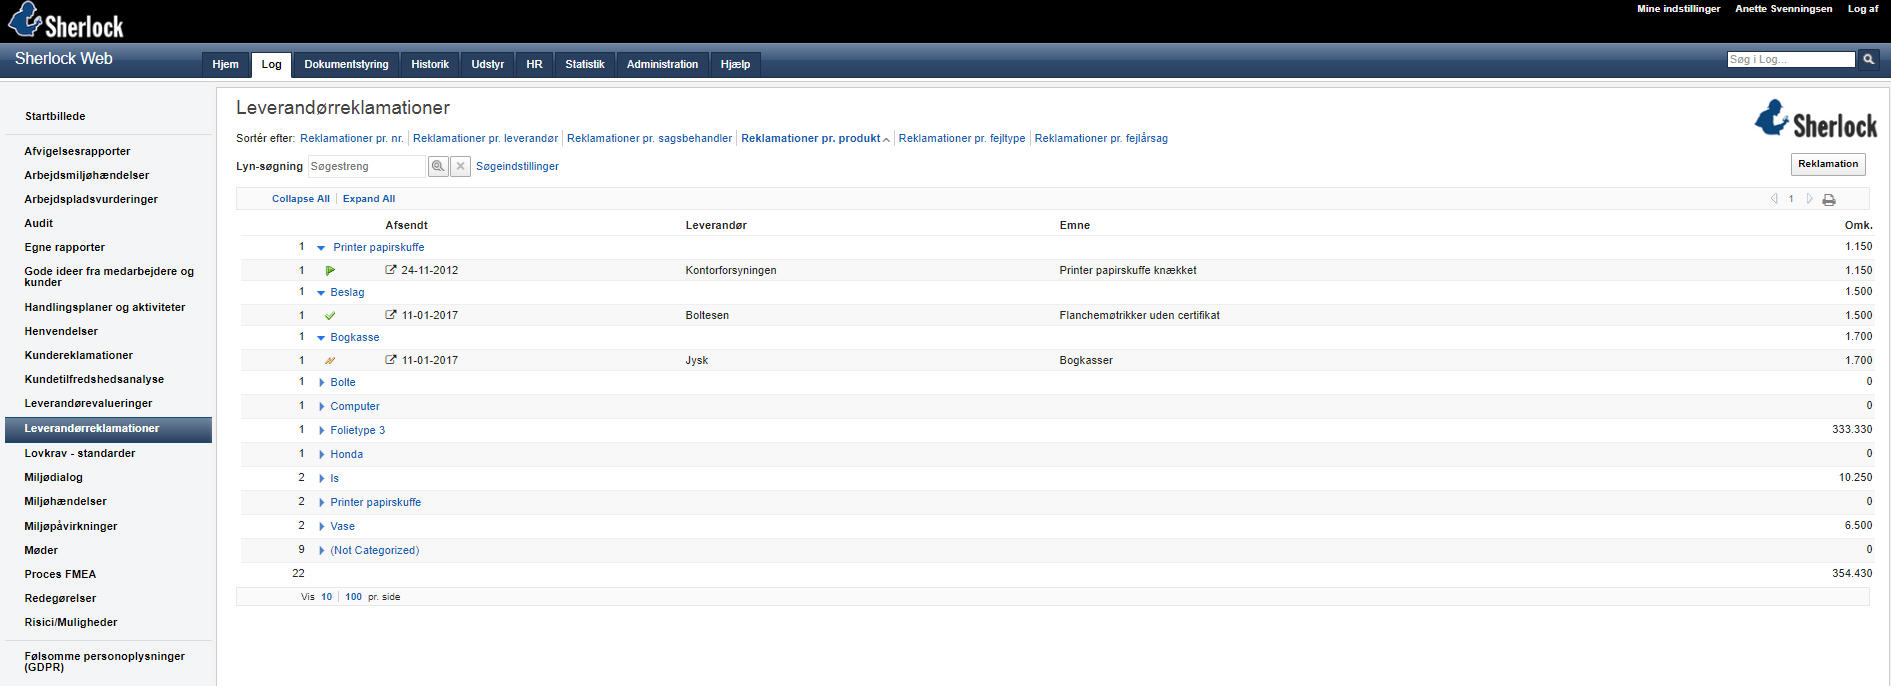Show 100 items per page
Viewport: 1891px width, 686px height.
353,597
